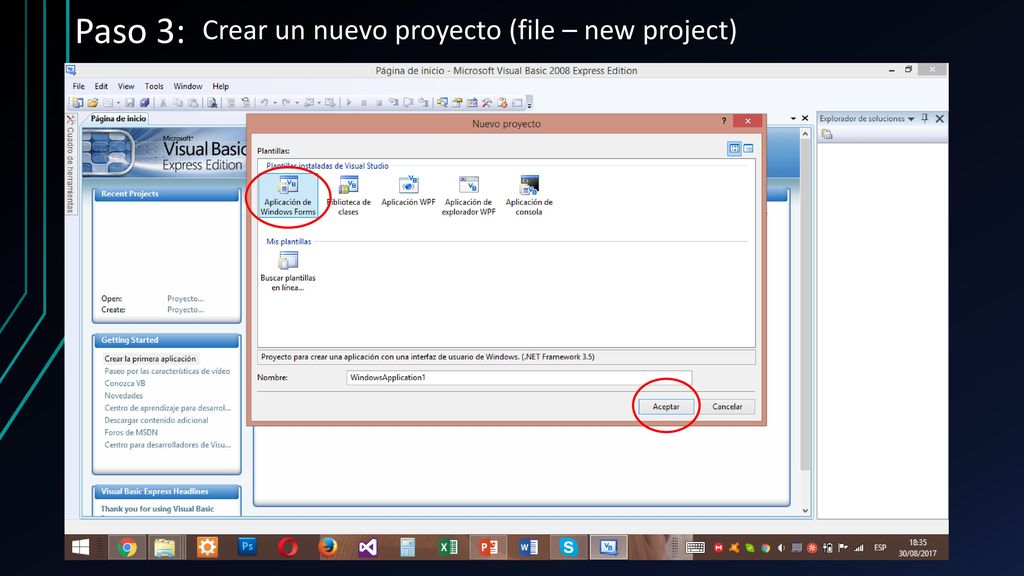Pick Aplicación de explorador WPF template
The height and width of the screenshot is (576, 1024).
(468, 195)
